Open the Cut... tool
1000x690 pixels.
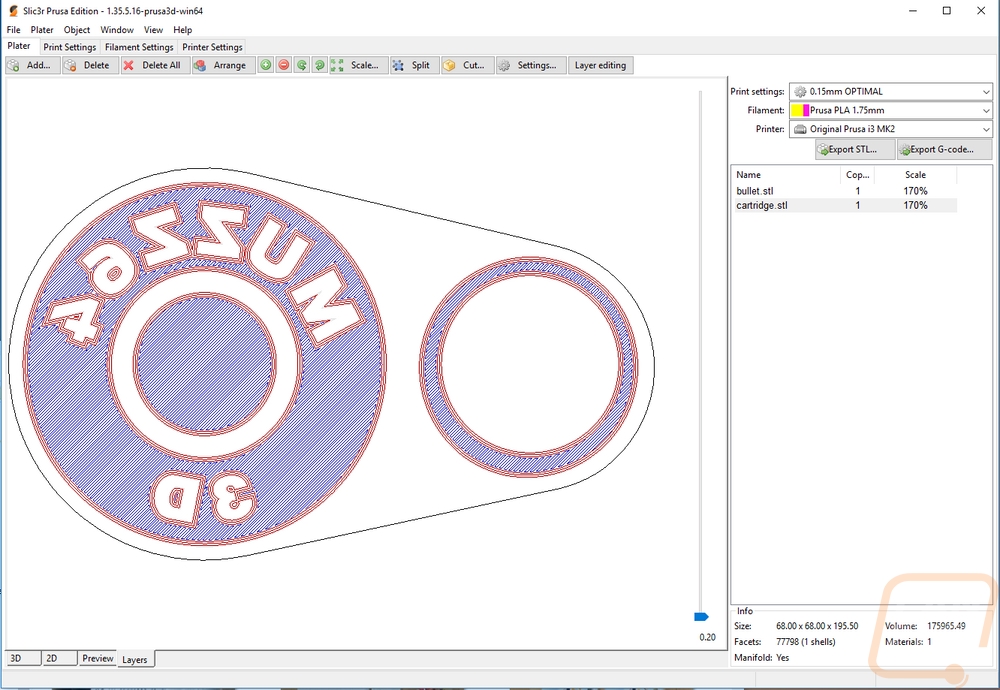(467, 65)
